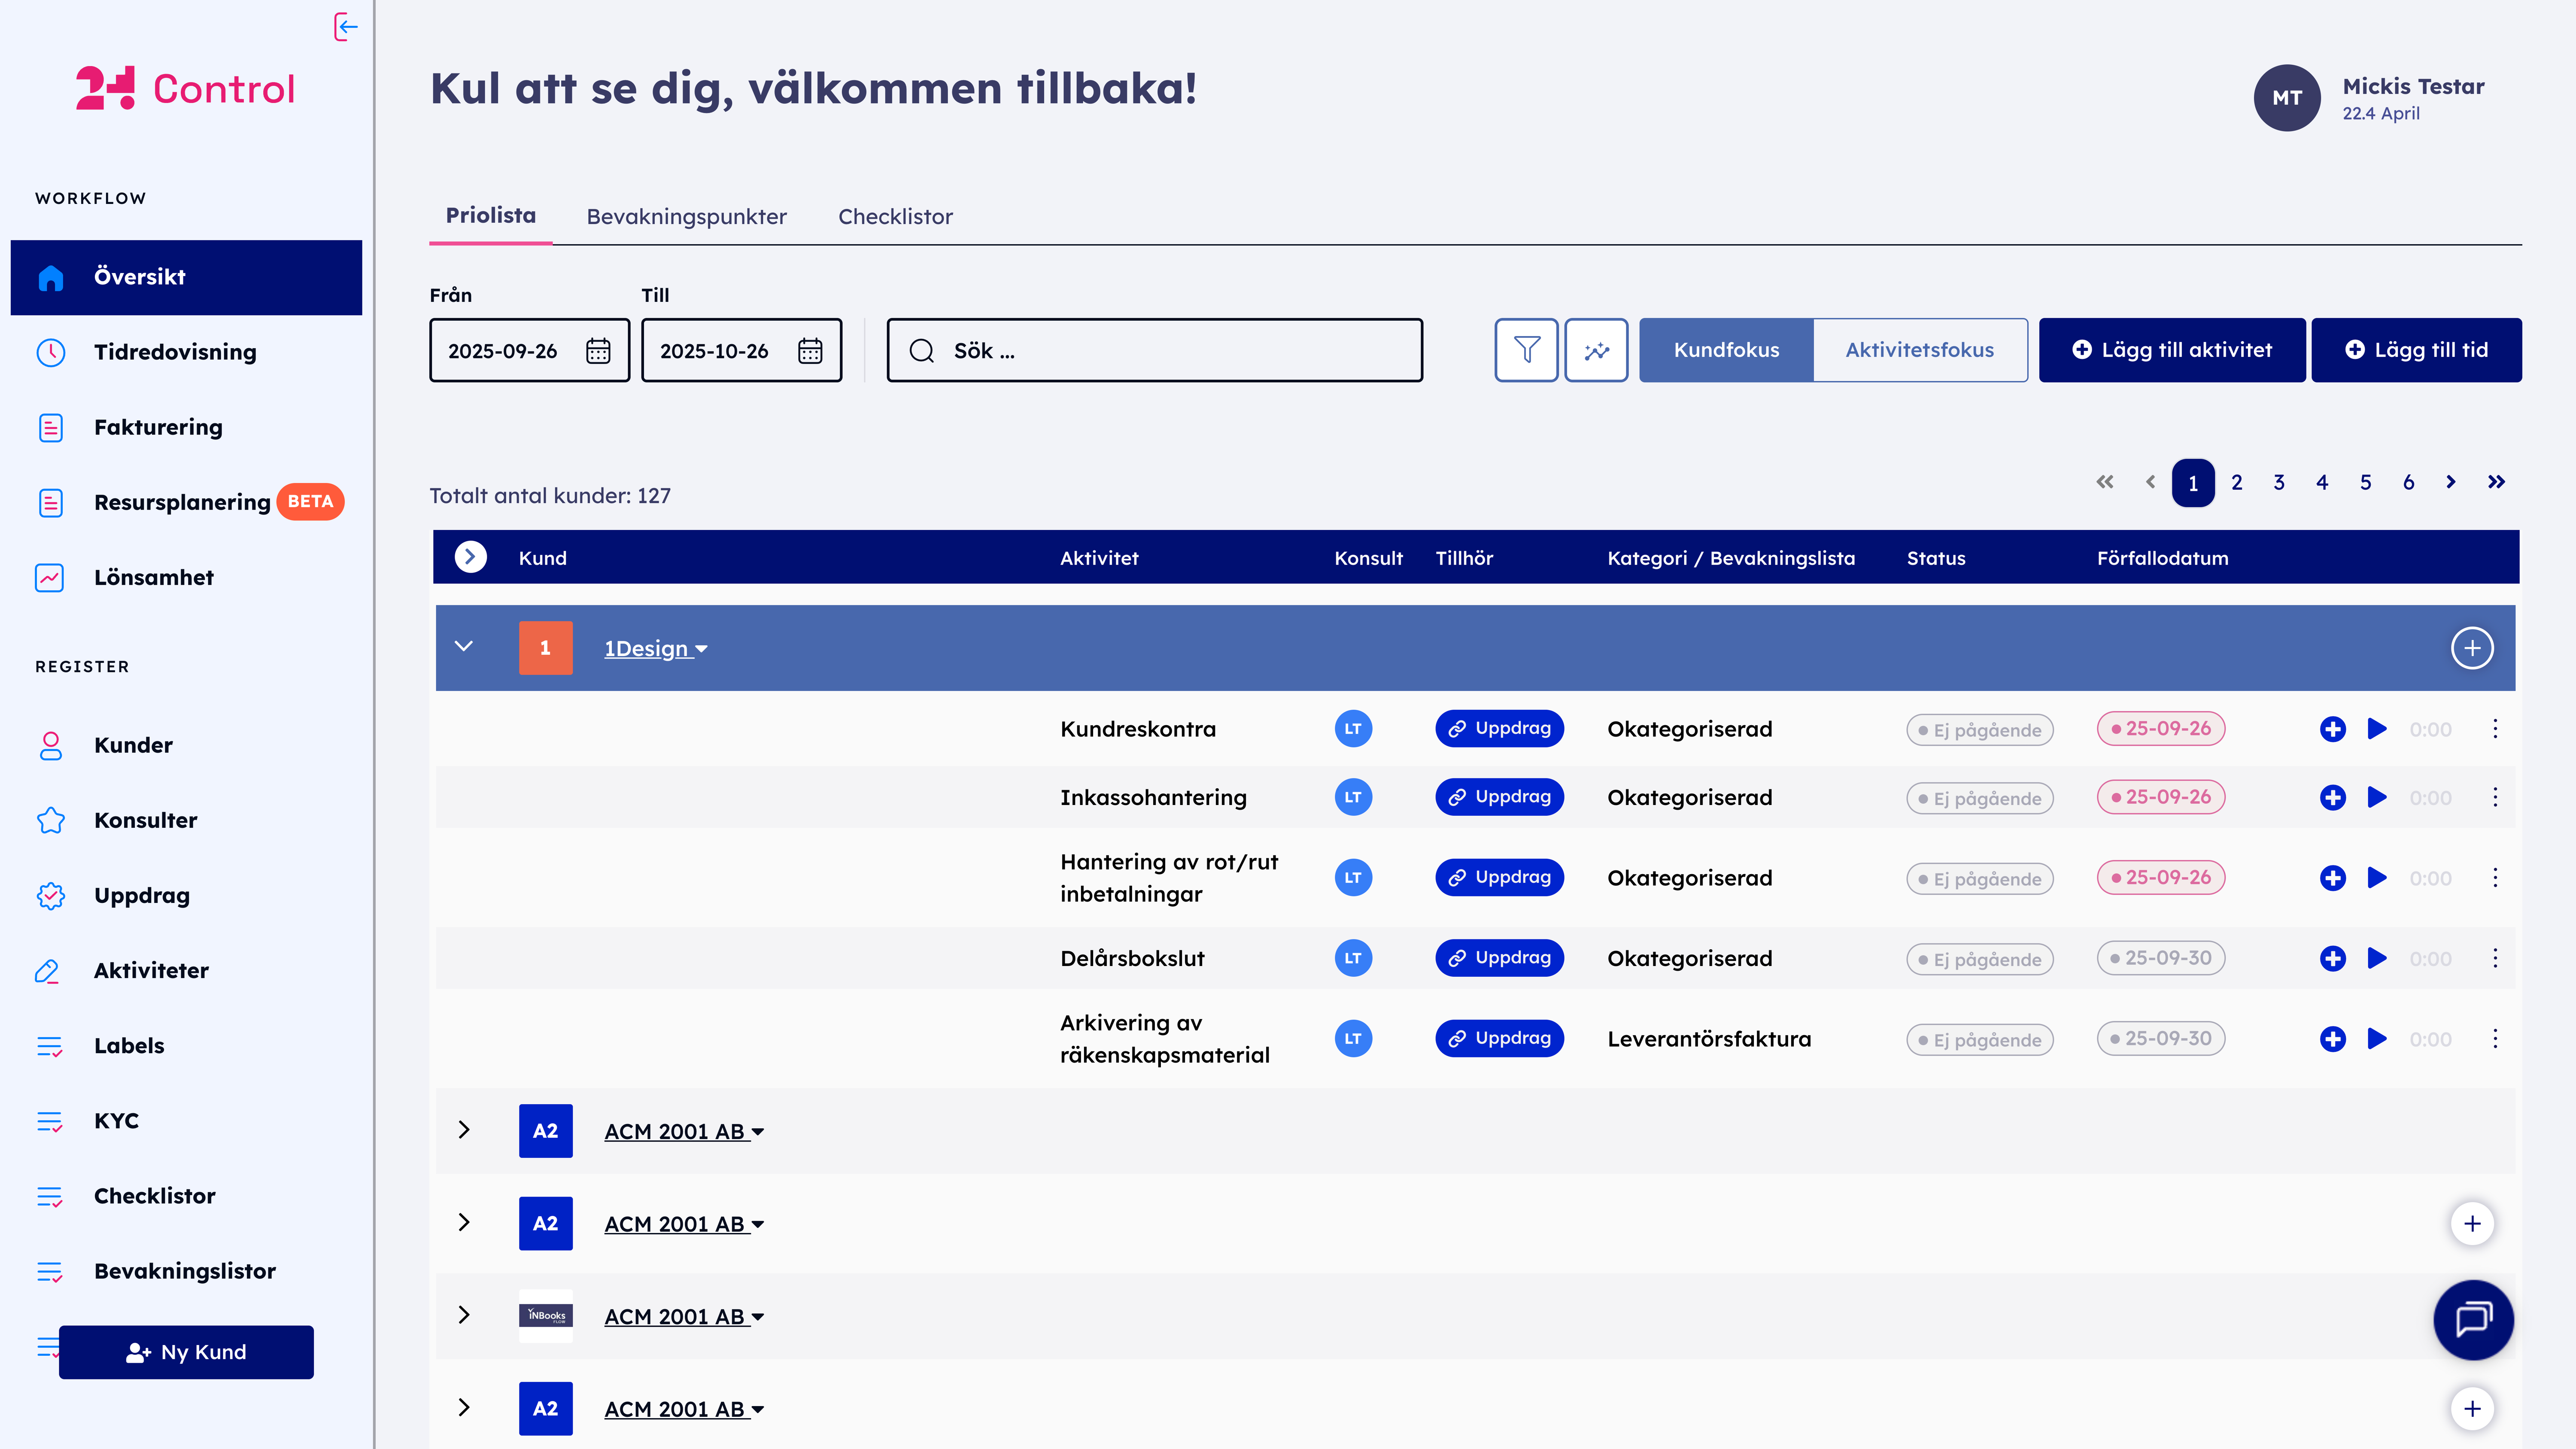Open the Checklistor tab

895,217
